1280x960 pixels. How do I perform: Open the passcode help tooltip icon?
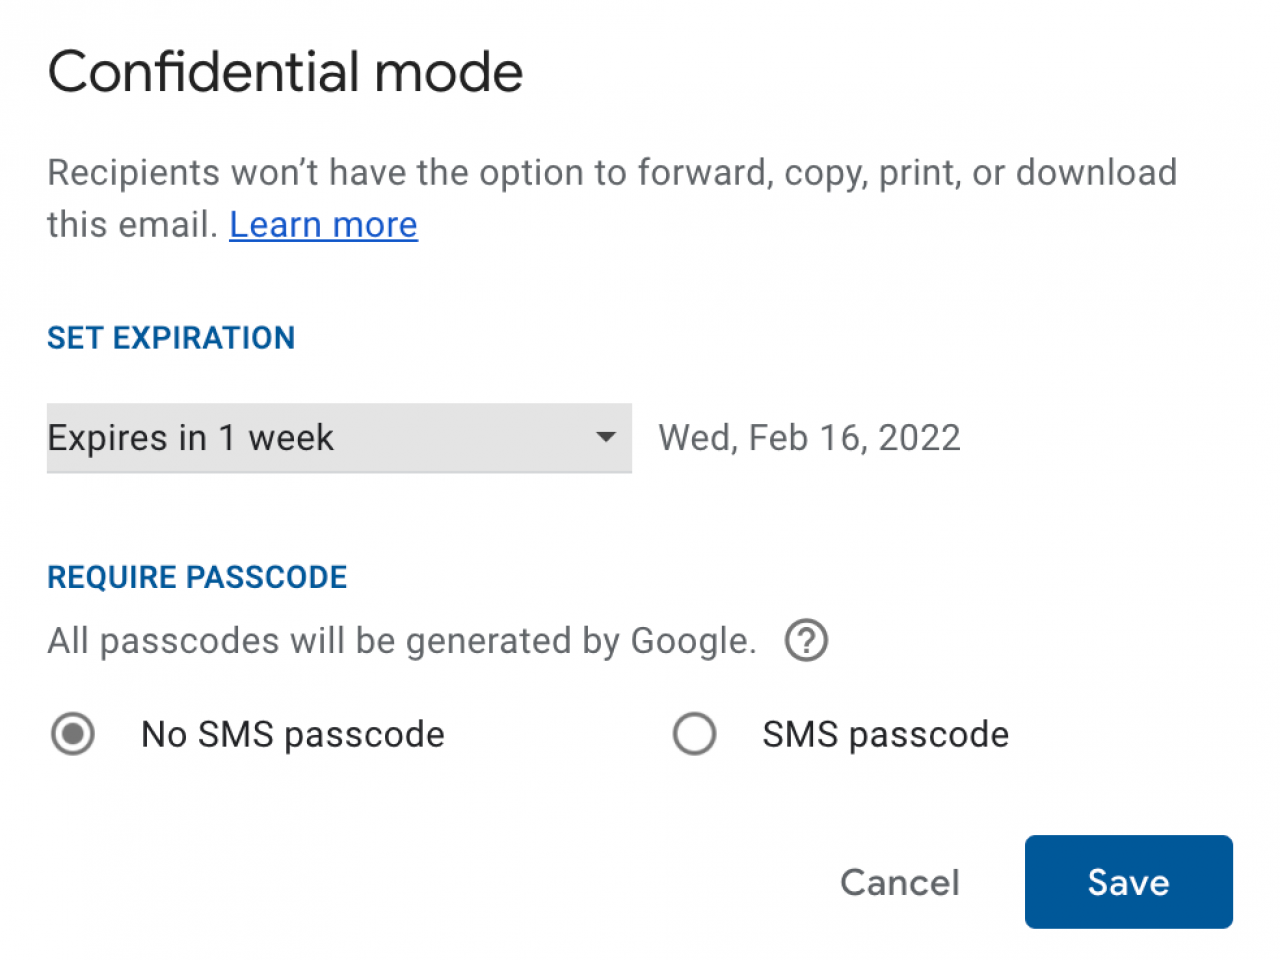[806, 640]
